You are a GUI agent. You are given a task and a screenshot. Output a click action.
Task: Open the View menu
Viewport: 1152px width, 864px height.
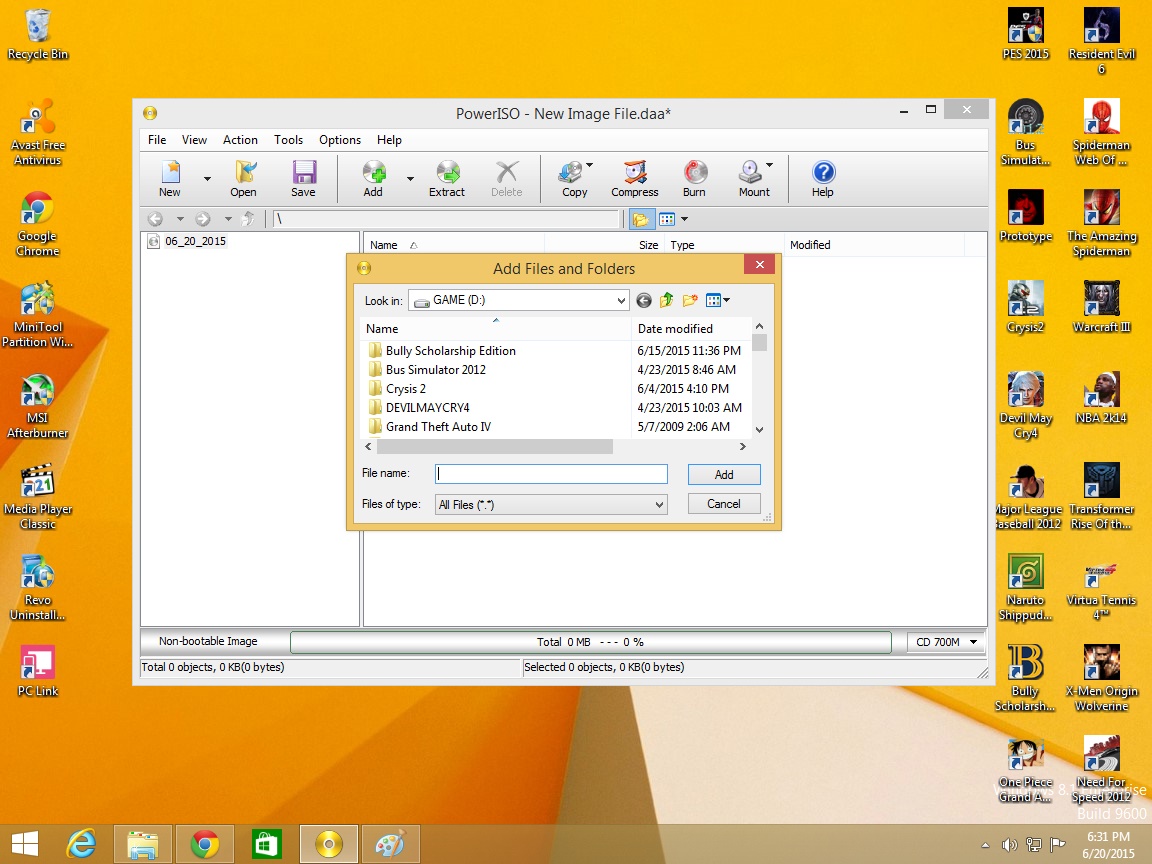tap(194, 140)
